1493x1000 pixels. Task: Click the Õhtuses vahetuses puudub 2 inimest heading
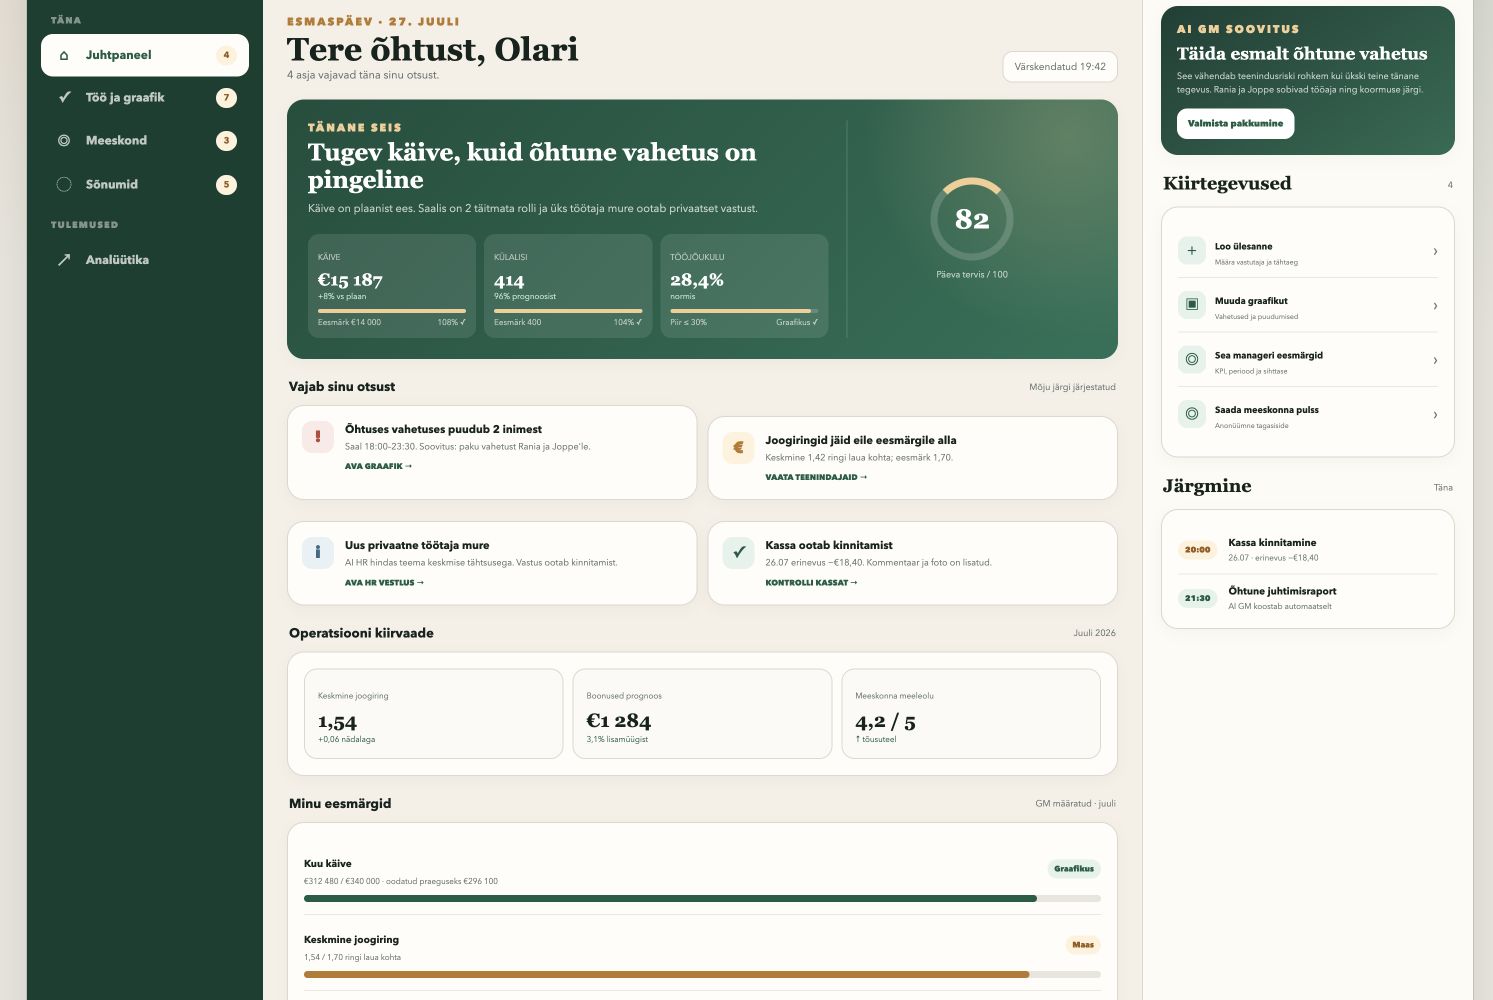click(443, 429)
